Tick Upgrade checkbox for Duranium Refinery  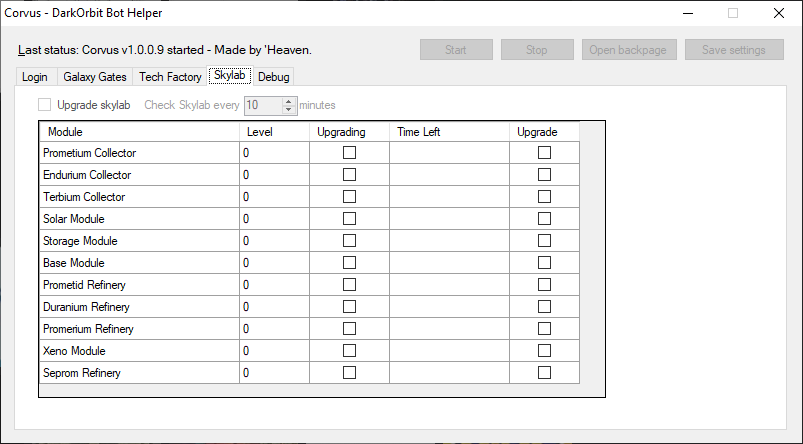(544, 307)
